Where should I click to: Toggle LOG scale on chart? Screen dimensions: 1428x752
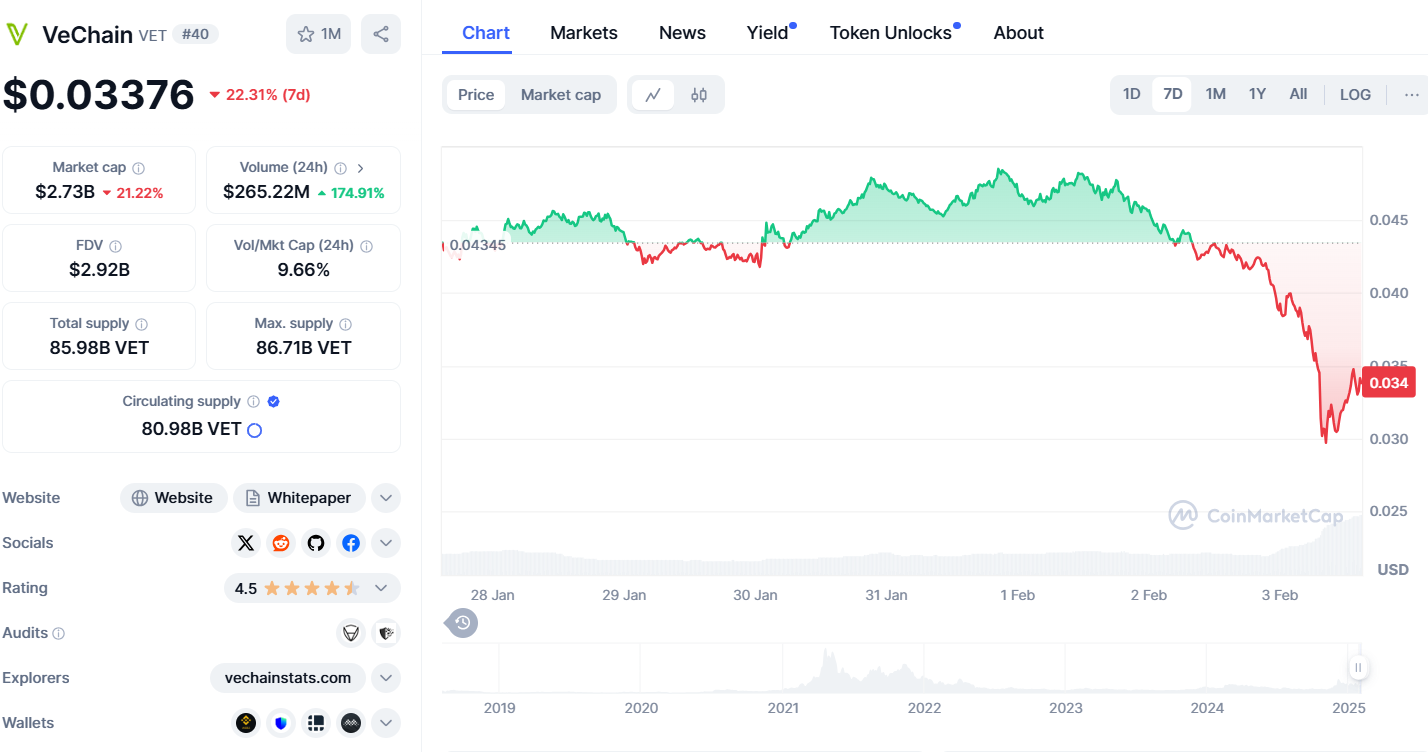pos(1355,94)
